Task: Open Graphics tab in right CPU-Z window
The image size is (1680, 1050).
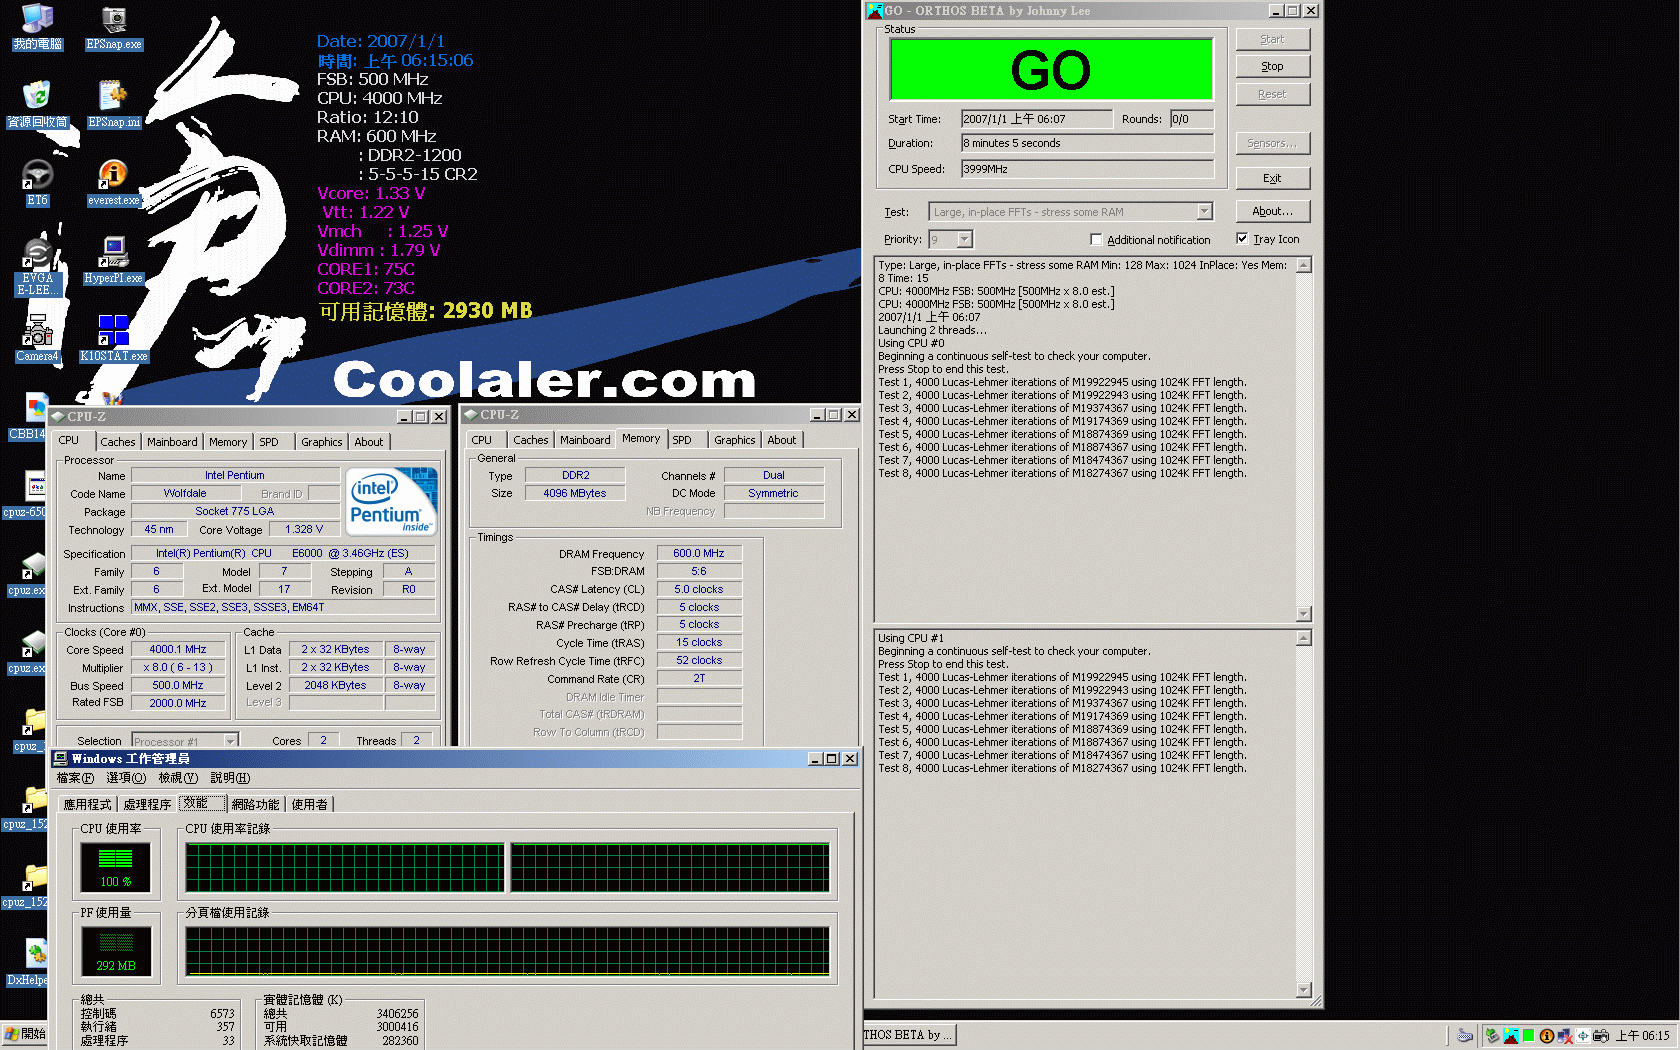Action: point(735,440)
